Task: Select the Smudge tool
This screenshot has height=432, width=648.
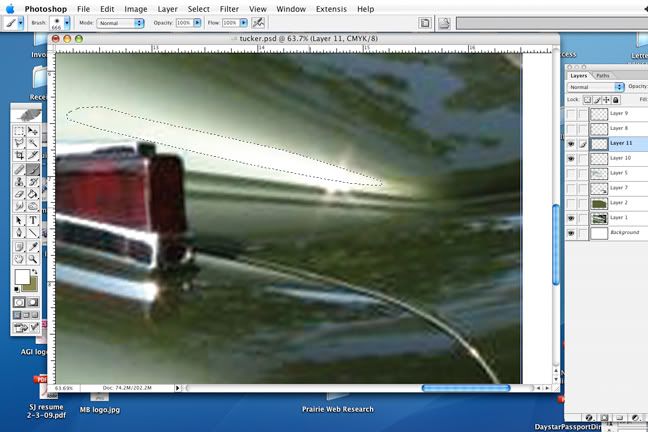Action: point(19,206)
